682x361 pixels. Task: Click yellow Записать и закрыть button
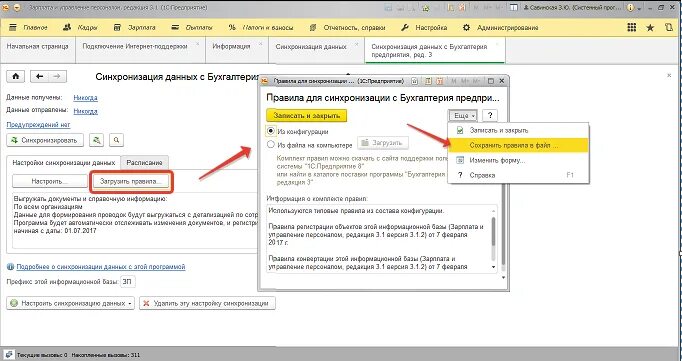[307, 115]
